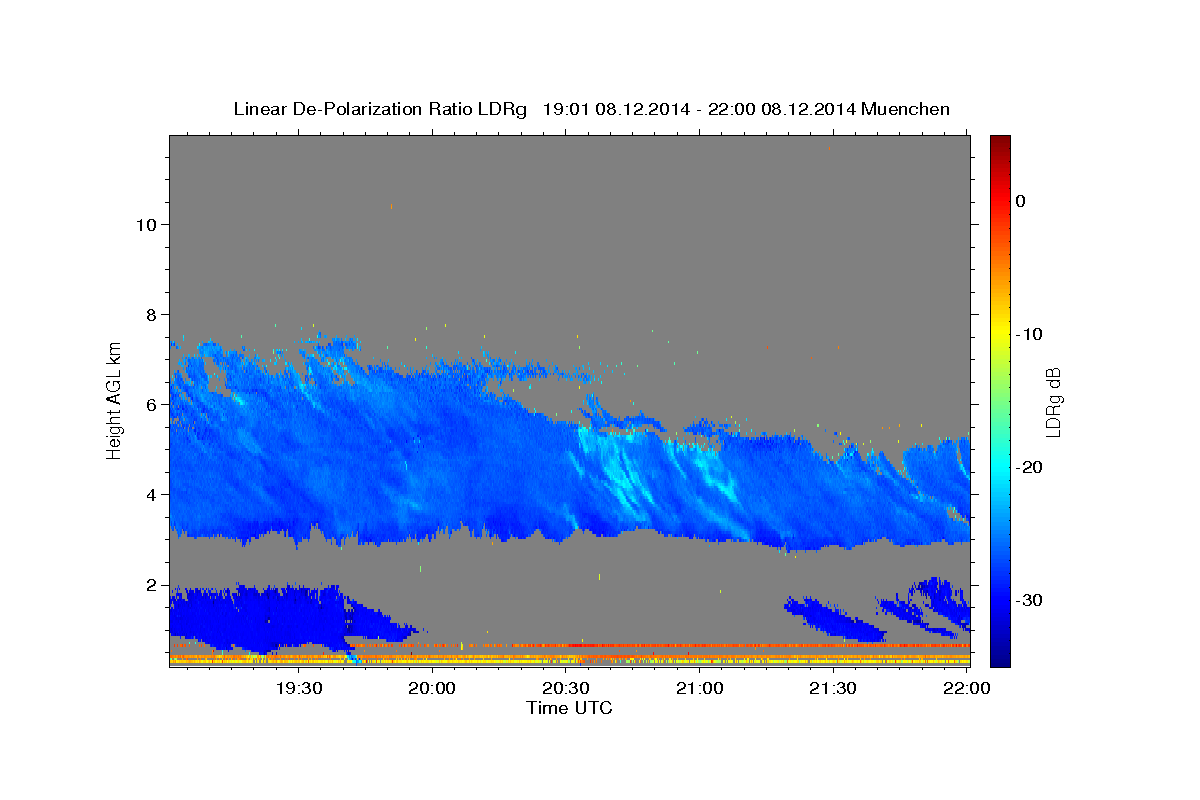This screenshot has width=1200, height=800.
Task: Click the dark blue bottom of colorbar
Action: (1000, 655)
